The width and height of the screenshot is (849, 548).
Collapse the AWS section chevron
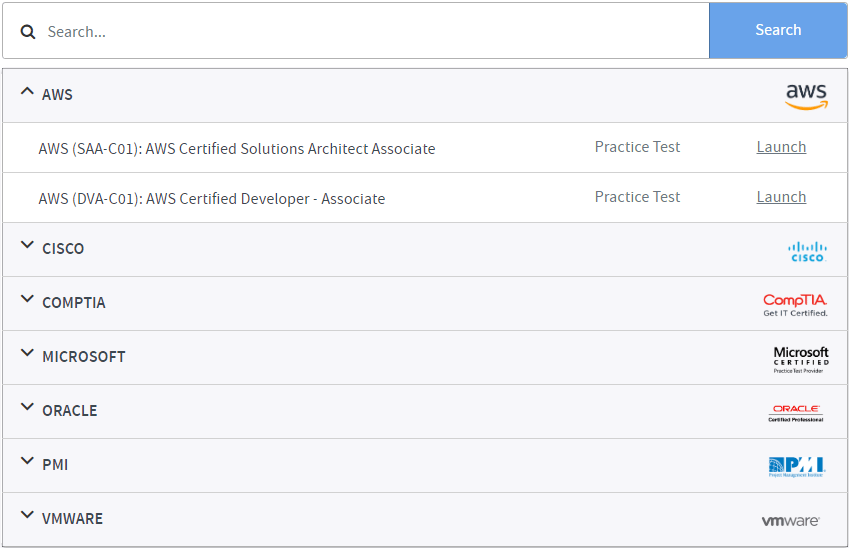(27, 91)
